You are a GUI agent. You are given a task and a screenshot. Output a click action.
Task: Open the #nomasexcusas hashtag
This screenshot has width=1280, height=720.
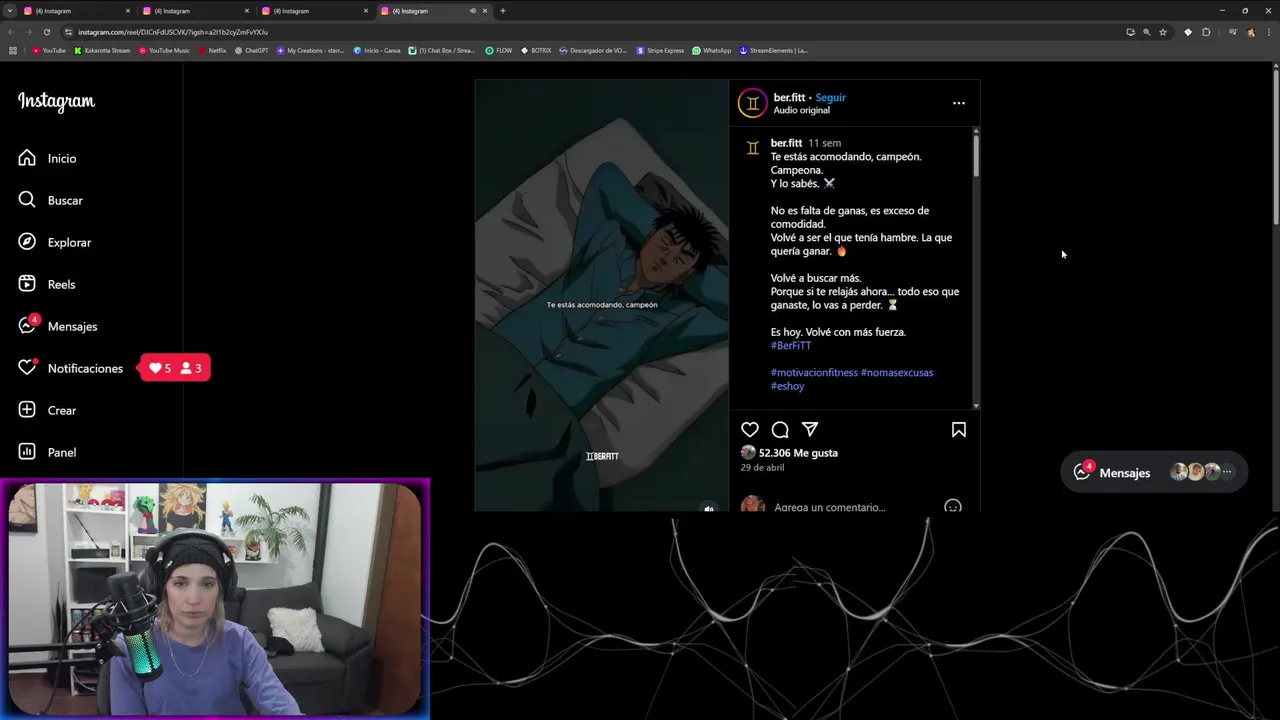897,372
